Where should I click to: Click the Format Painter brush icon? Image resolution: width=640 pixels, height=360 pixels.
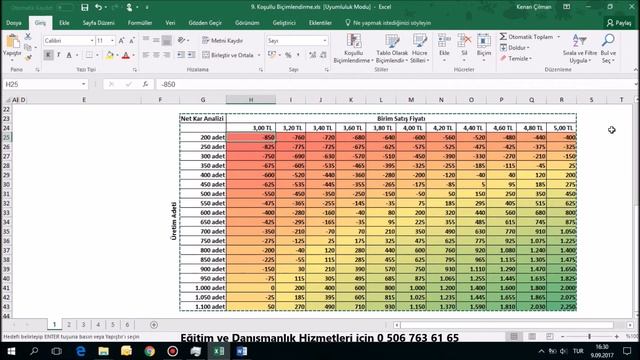(28, 58)
